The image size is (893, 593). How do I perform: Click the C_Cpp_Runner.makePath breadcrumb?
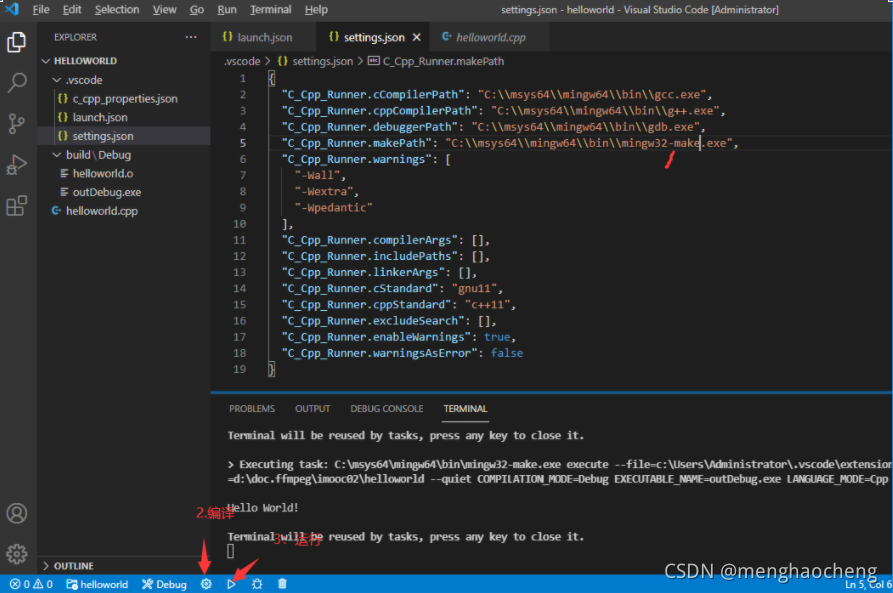tap(436, 61)
